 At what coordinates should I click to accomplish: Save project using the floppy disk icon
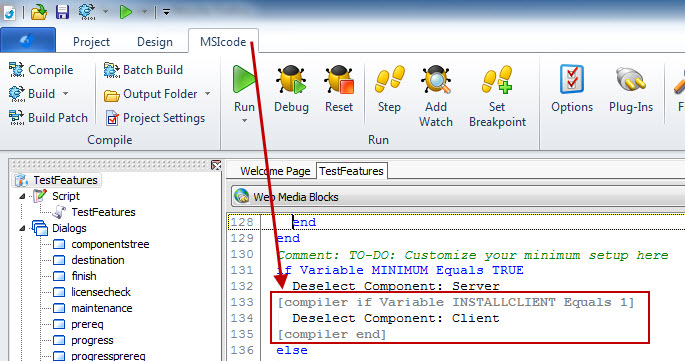[x=62, y=12]
